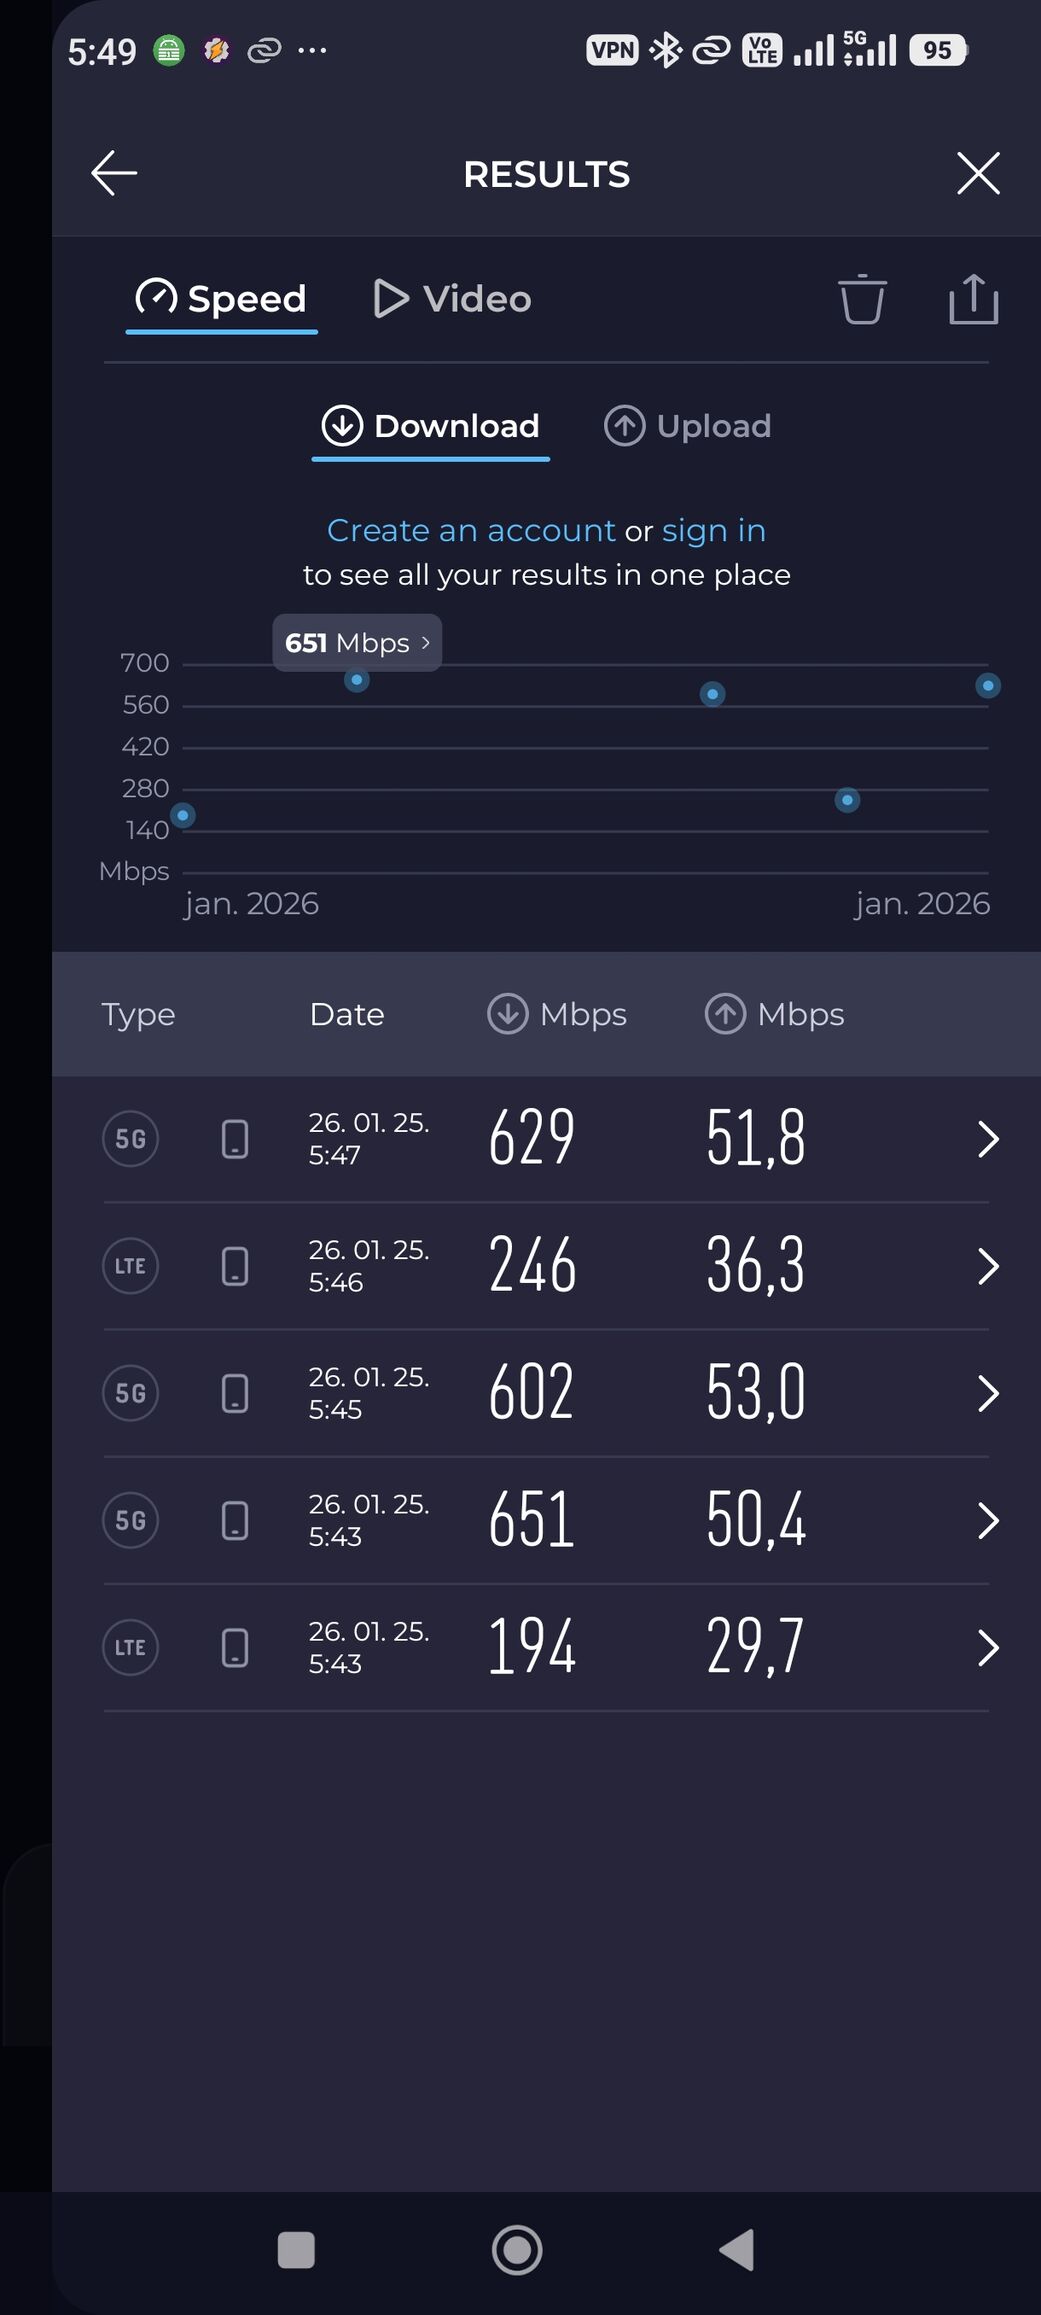Open the Create an account link
Viewport: 1041px width, 2315px height.
(471, 530)
